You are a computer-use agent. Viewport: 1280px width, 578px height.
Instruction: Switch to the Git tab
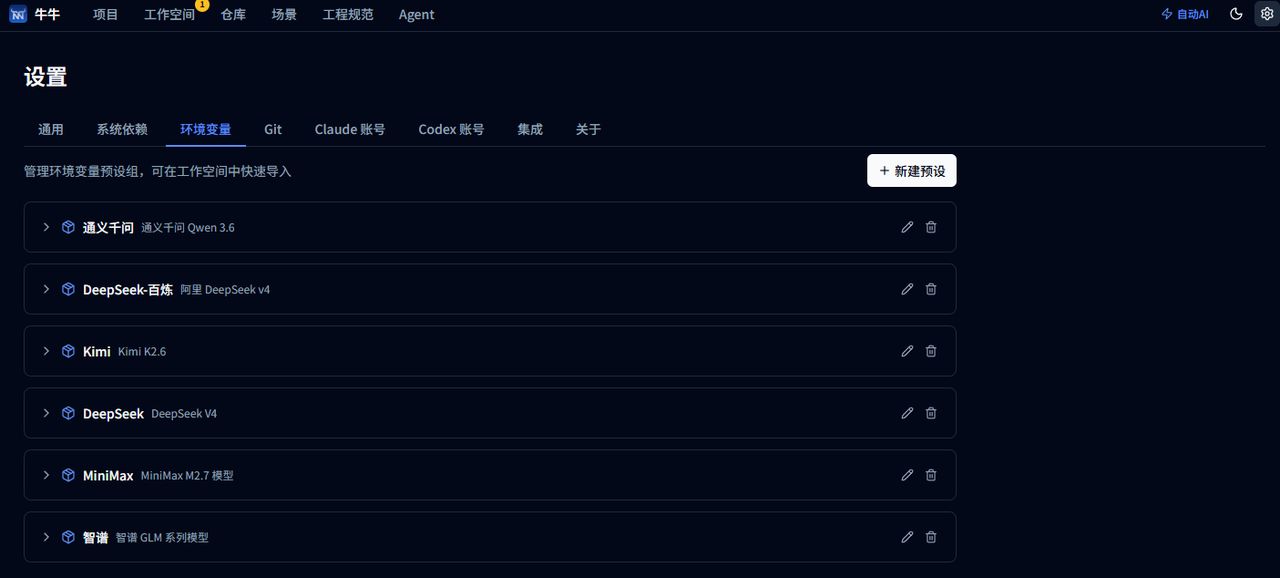point(273,130)
